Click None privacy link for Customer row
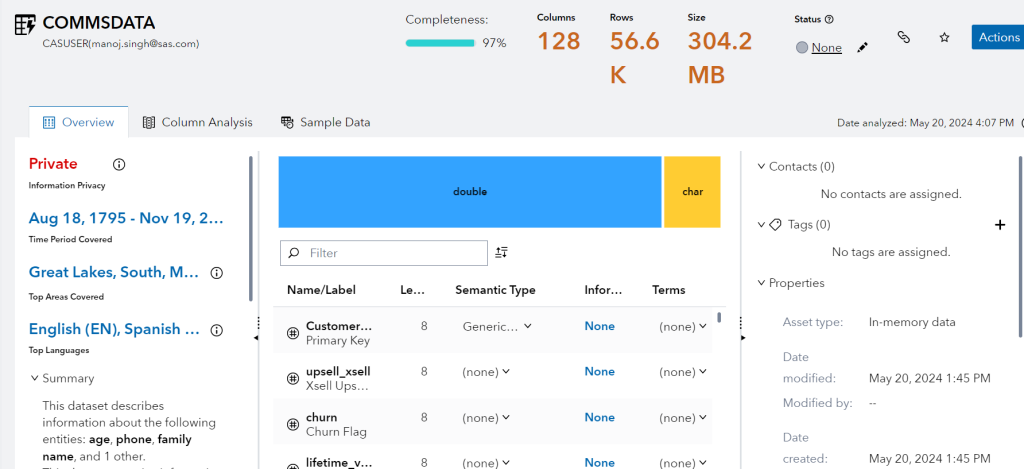 (600, 326)
